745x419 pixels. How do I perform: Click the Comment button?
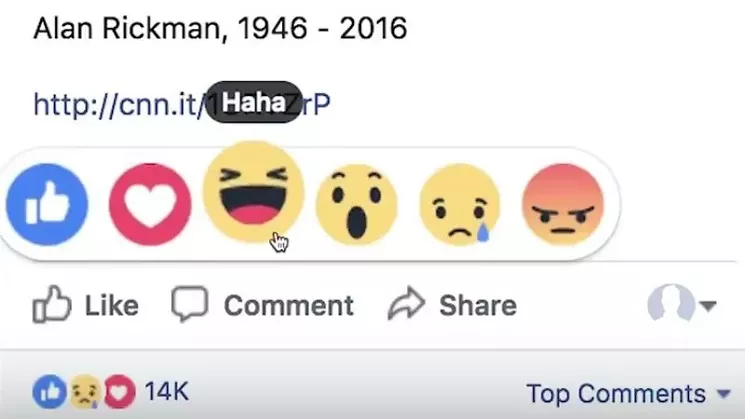pyautogui.click(x=262, y=305)
